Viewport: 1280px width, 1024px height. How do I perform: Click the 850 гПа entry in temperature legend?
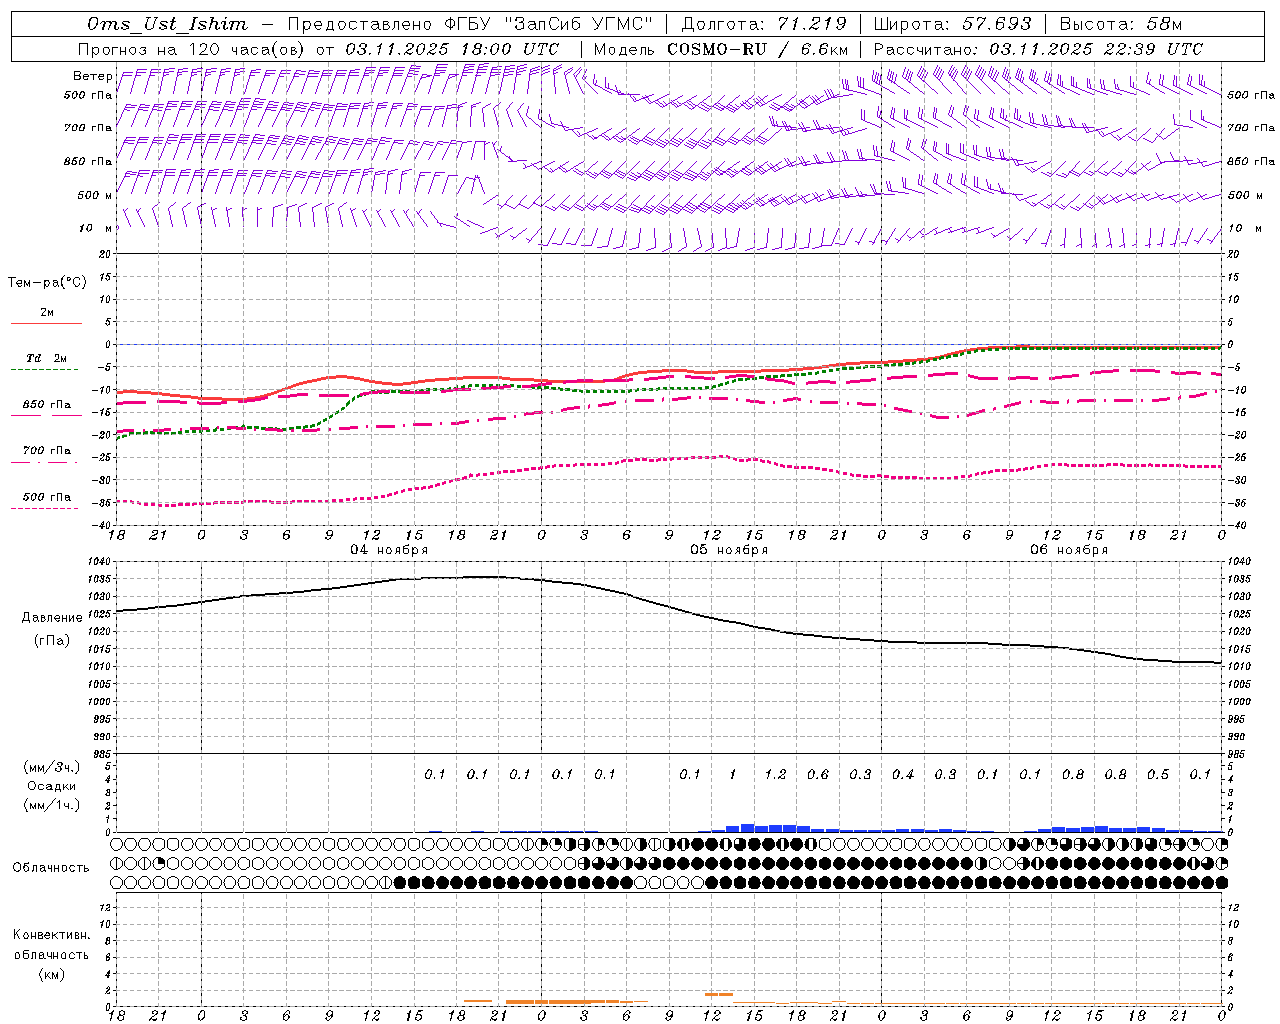[x=47, y=405]
